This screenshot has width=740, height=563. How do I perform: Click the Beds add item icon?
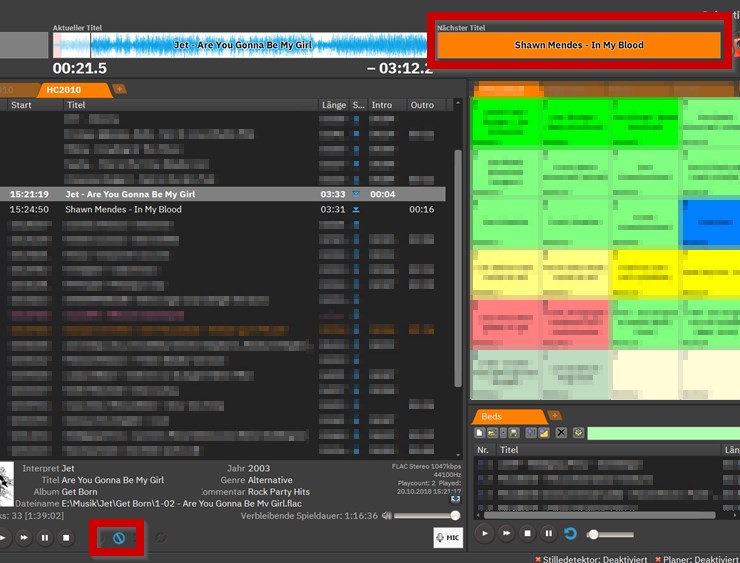point(531,433)
